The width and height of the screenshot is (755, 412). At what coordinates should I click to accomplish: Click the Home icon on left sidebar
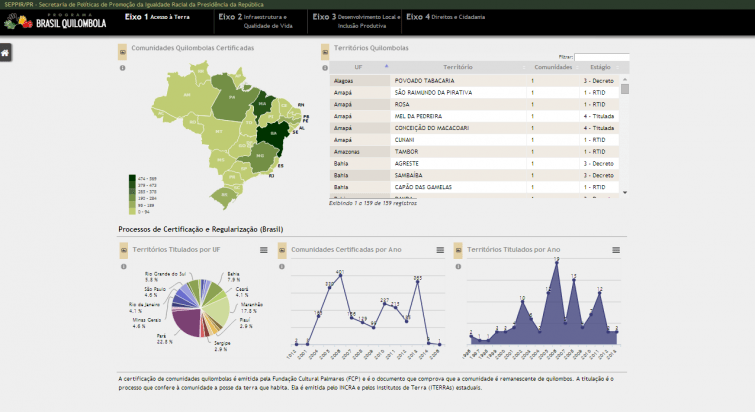(6, 53)
